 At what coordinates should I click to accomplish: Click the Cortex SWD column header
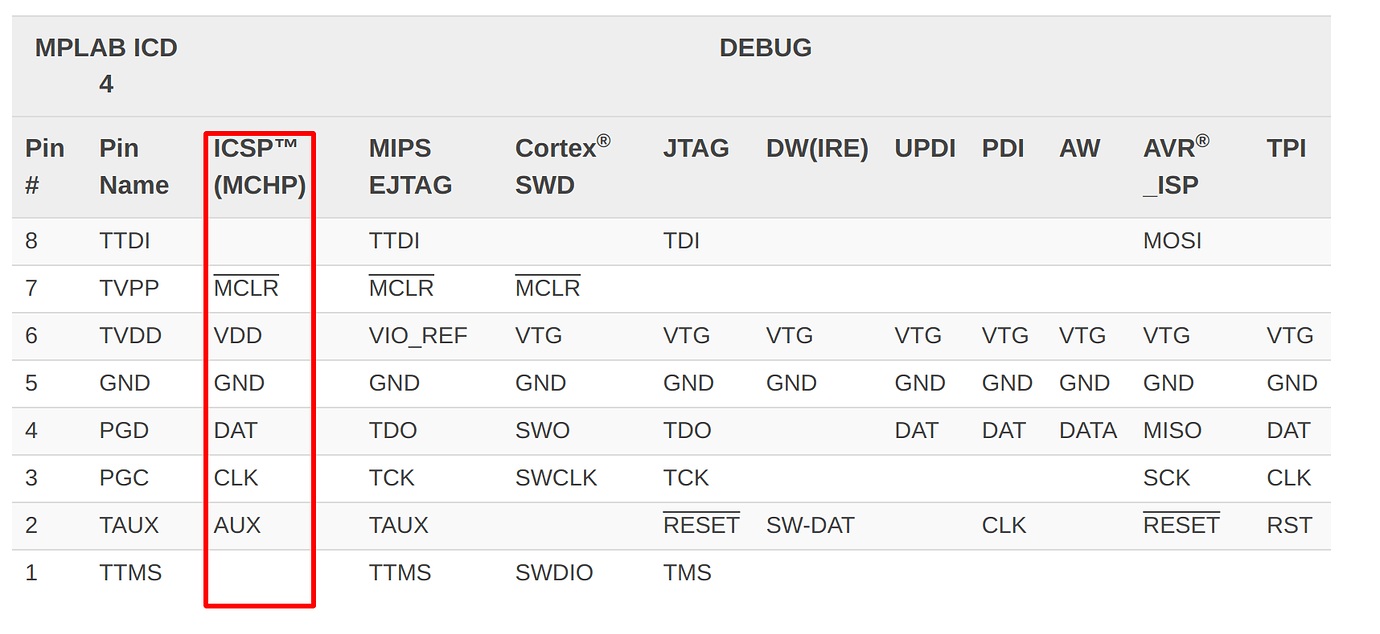[562, 167]
